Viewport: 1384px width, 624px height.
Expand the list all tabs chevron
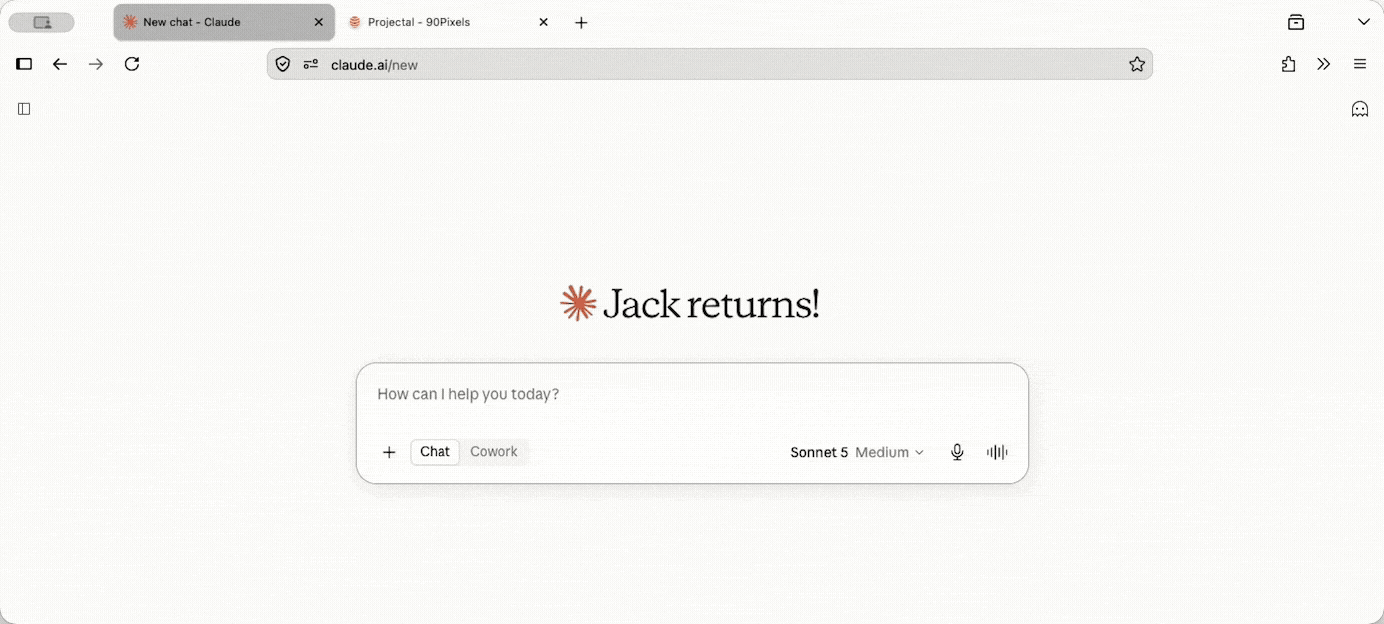click(1364, 22)
